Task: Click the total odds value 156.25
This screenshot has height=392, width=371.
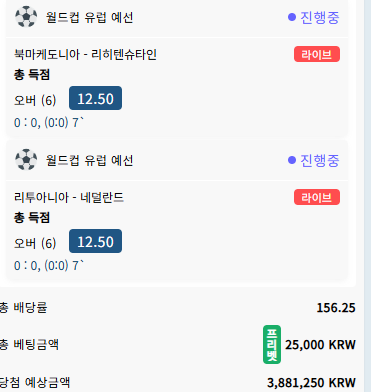Action: [x=336, y=308]
